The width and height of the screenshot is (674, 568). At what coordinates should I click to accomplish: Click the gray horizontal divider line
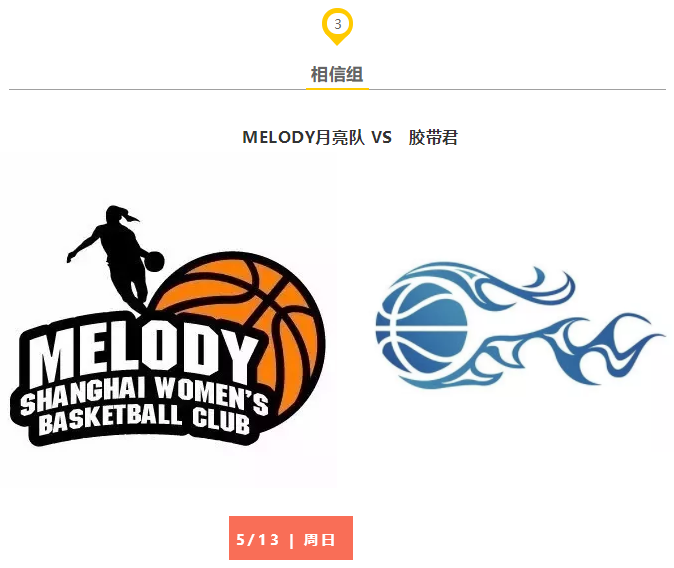point(337,89)
